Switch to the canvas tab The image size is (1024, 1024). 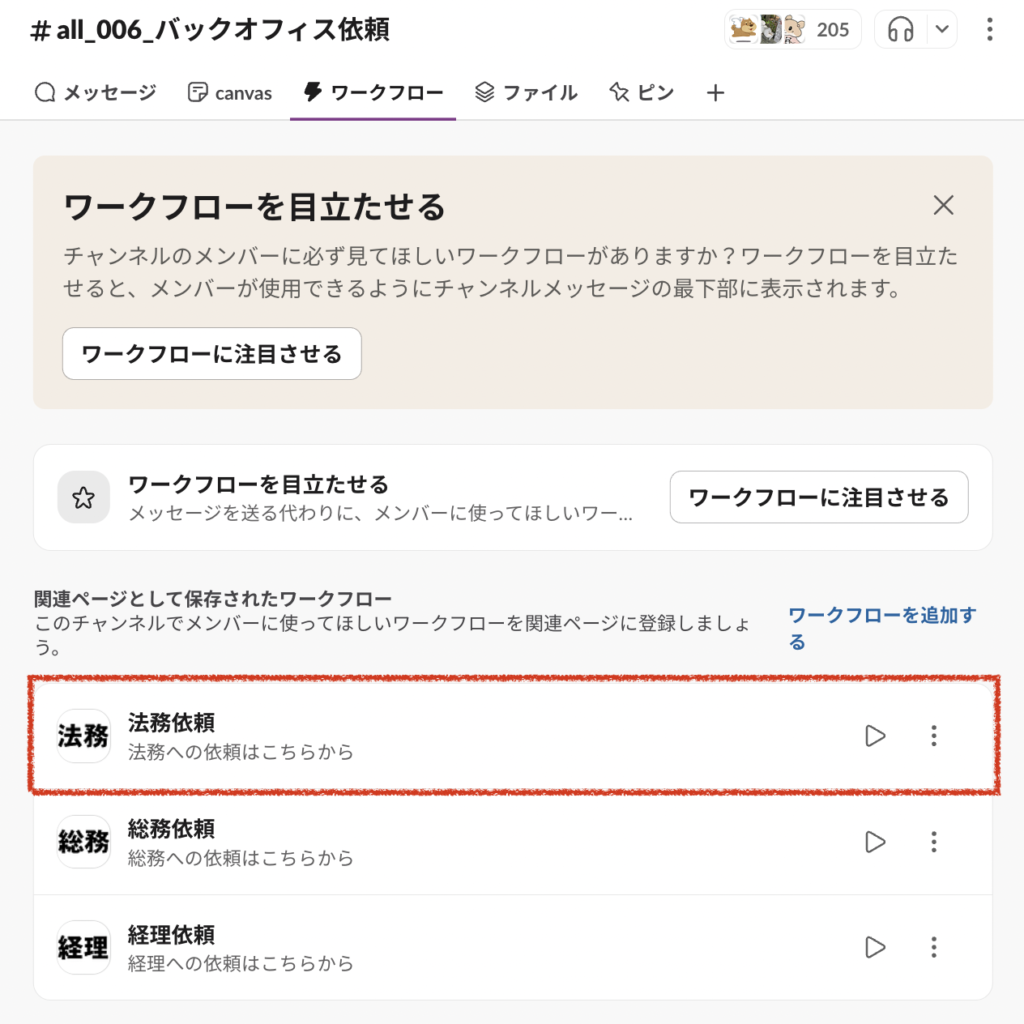click(x=230, y=93)
